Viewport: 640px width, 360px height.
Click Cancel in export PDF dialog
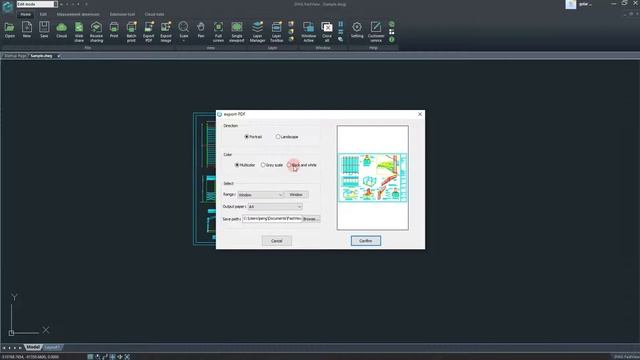277,241
